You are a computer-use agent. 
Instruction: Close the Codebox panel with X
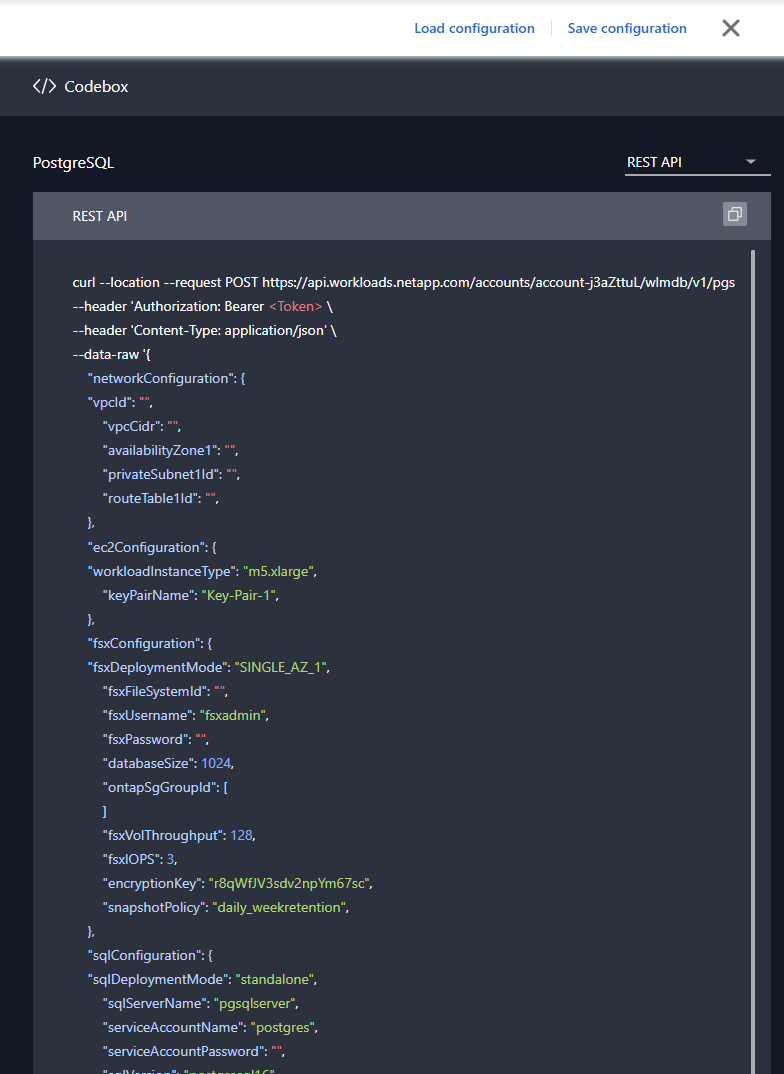(x=731, y=28)
